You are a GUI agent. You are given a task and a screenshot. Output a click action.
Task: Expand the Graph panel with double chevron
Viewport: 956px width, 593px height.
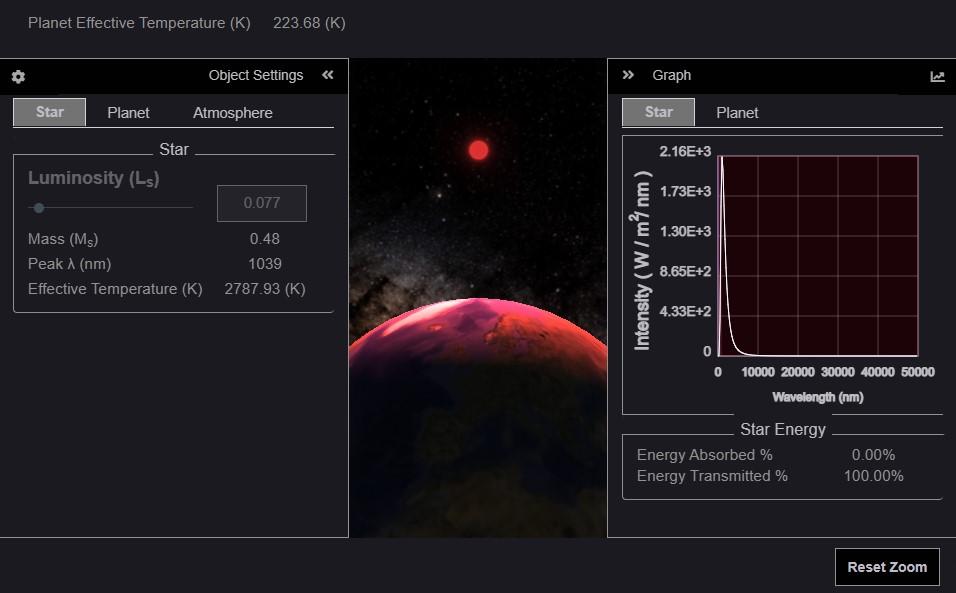pyautogui.click(x=628, y=74)
